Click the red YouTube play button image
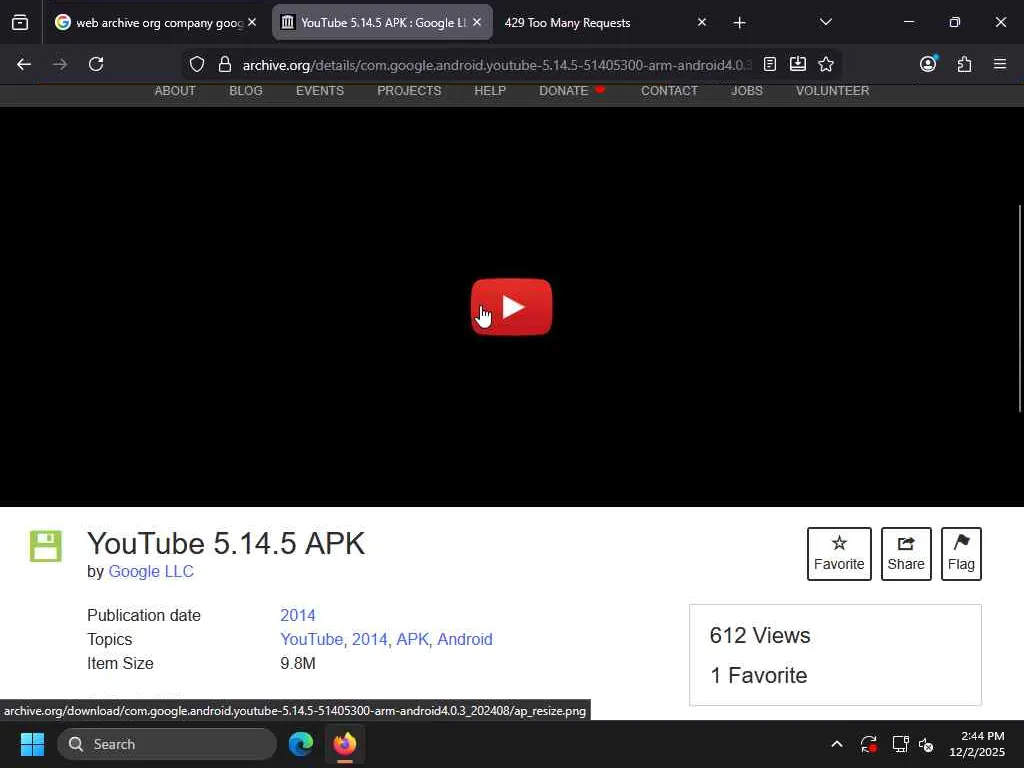The image size is (1024, 768). tap(511, 307)
